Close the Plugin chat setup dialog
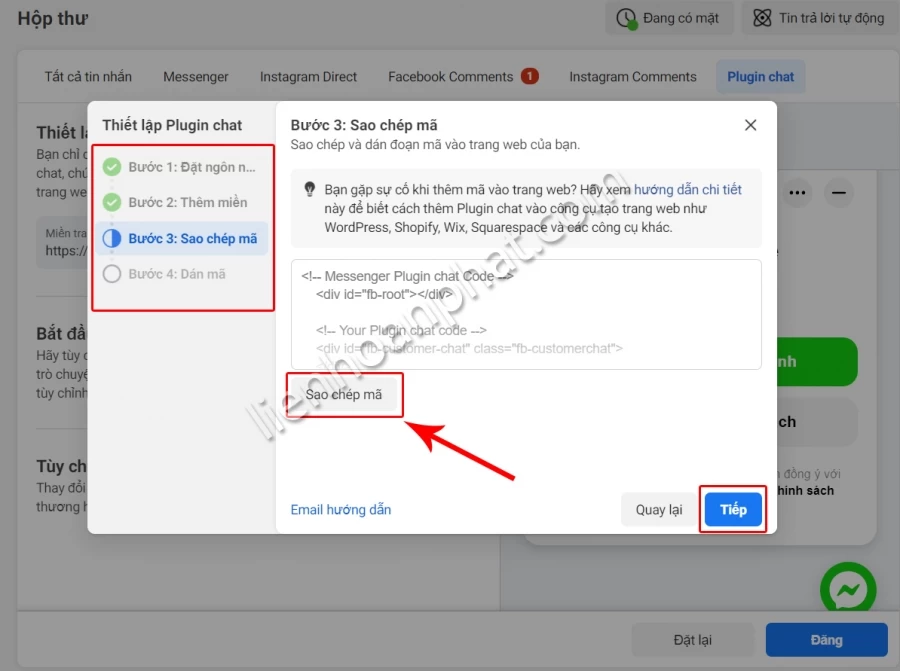 click(x=750, y=125)
